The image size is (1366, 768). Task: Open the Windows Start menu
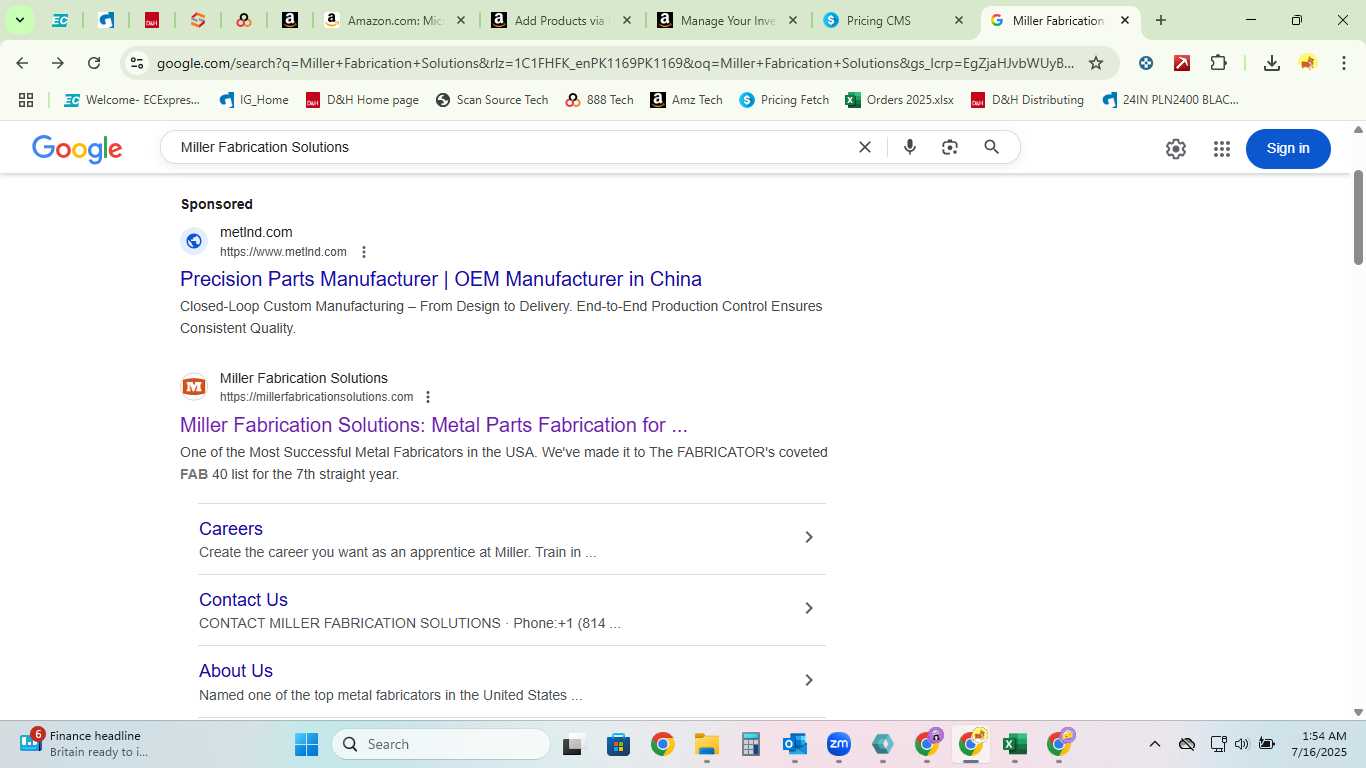(x=306, y=744)
